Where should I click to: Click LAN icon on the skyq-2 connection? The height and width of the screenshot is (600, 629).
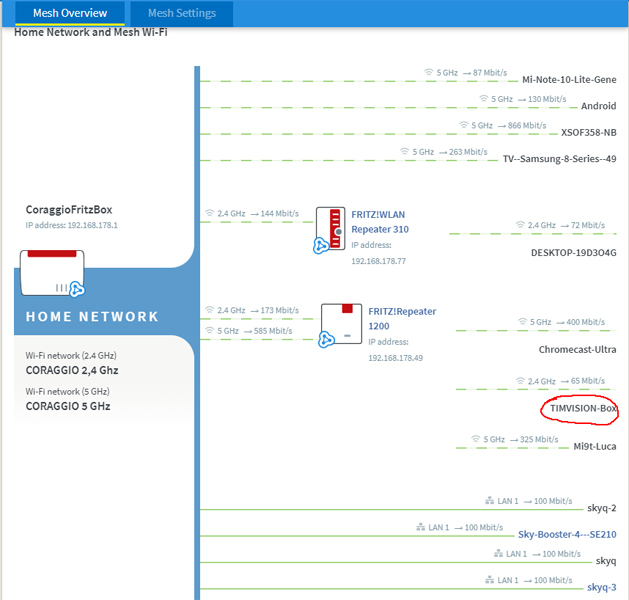[489, 501]
